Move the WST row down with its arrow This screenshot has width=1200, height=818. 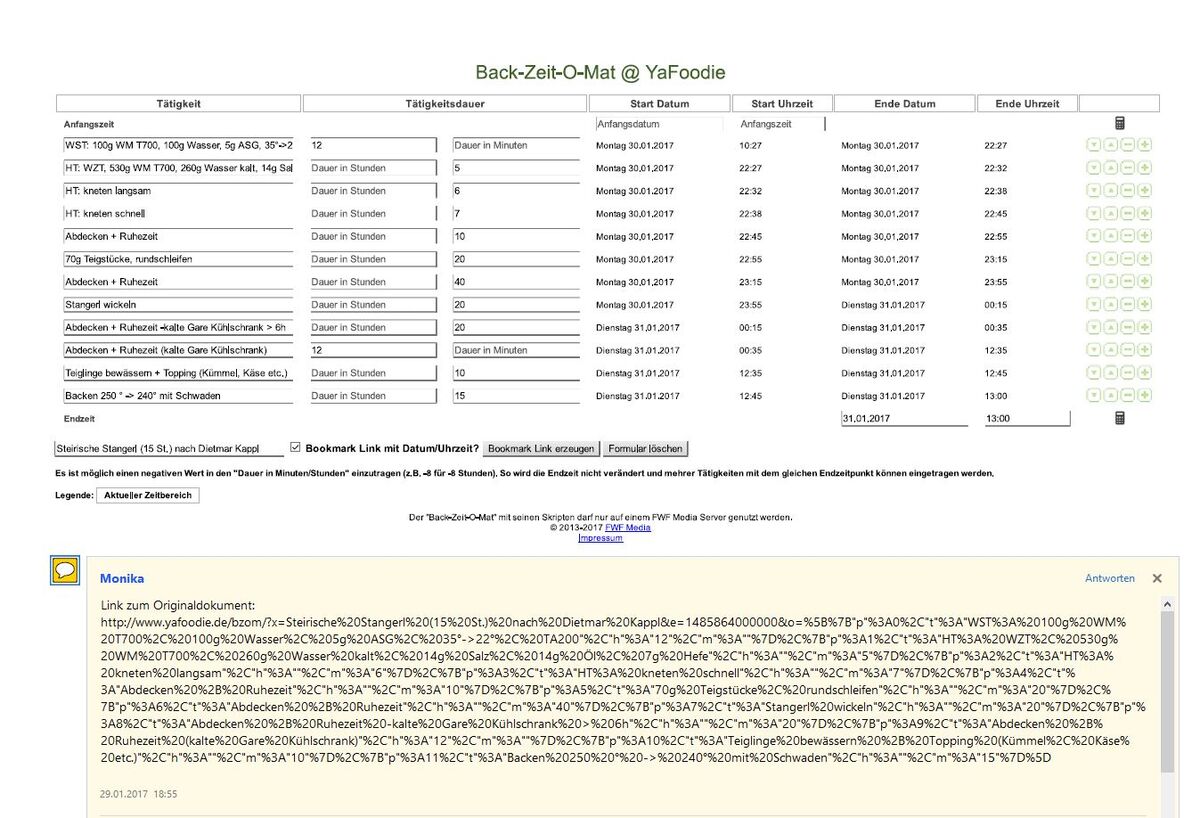pos(1093,145)
